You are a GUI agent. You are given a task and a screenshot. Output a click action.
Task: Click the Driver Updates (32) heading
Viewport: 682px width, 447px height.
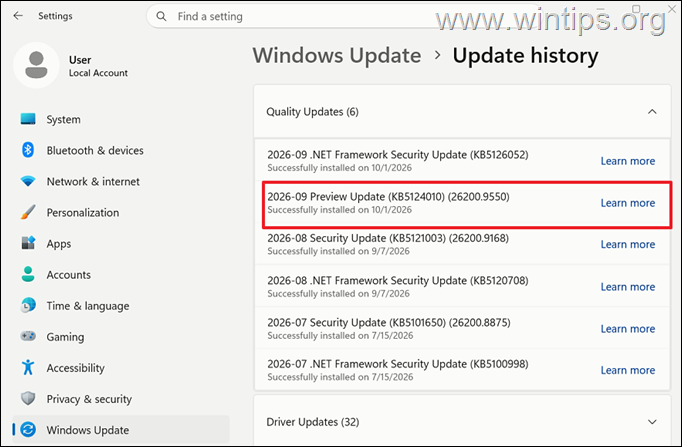(313, 422)
